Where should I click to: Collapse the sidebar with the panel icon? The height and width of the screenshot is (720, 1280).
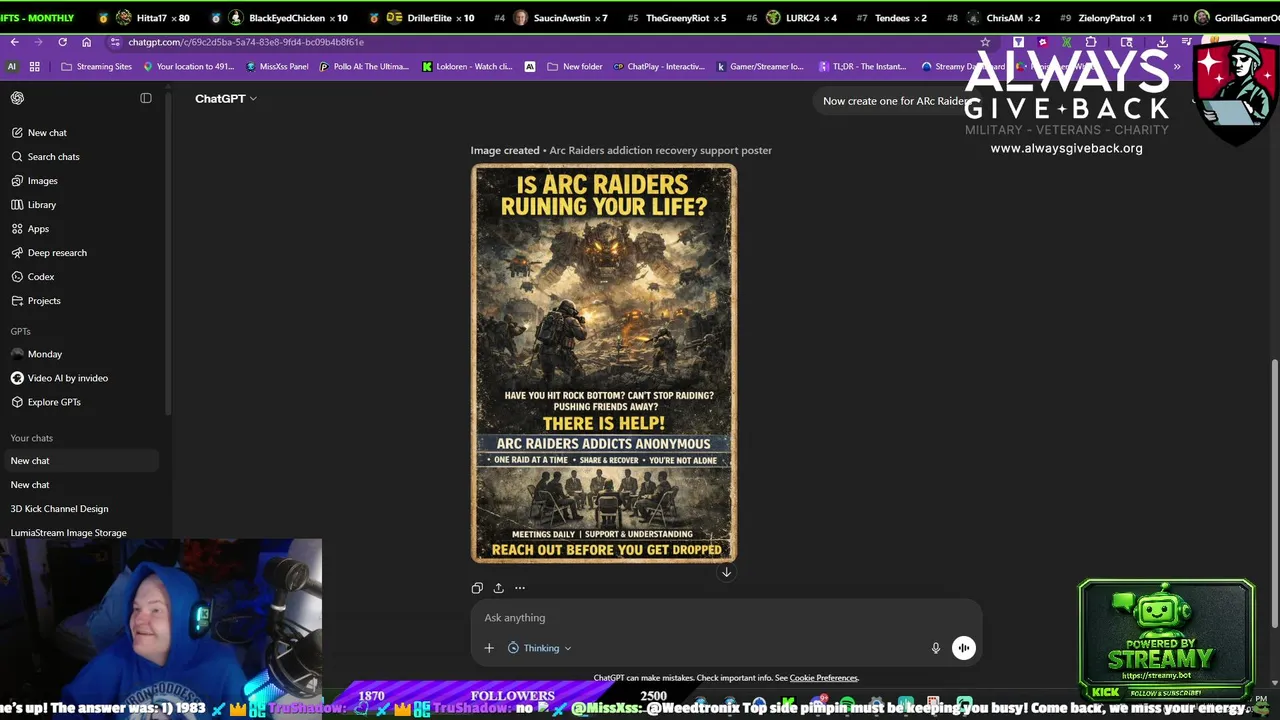pyautogui.click(x=146, y=98)
